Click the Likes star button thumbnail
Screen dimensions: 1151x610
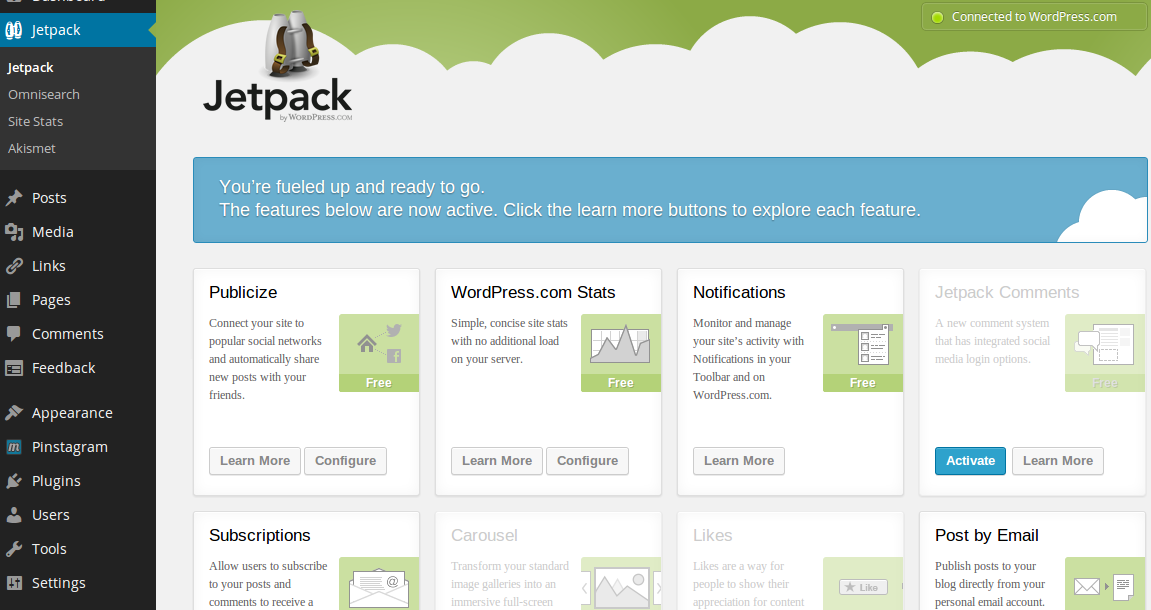(863, 584)
